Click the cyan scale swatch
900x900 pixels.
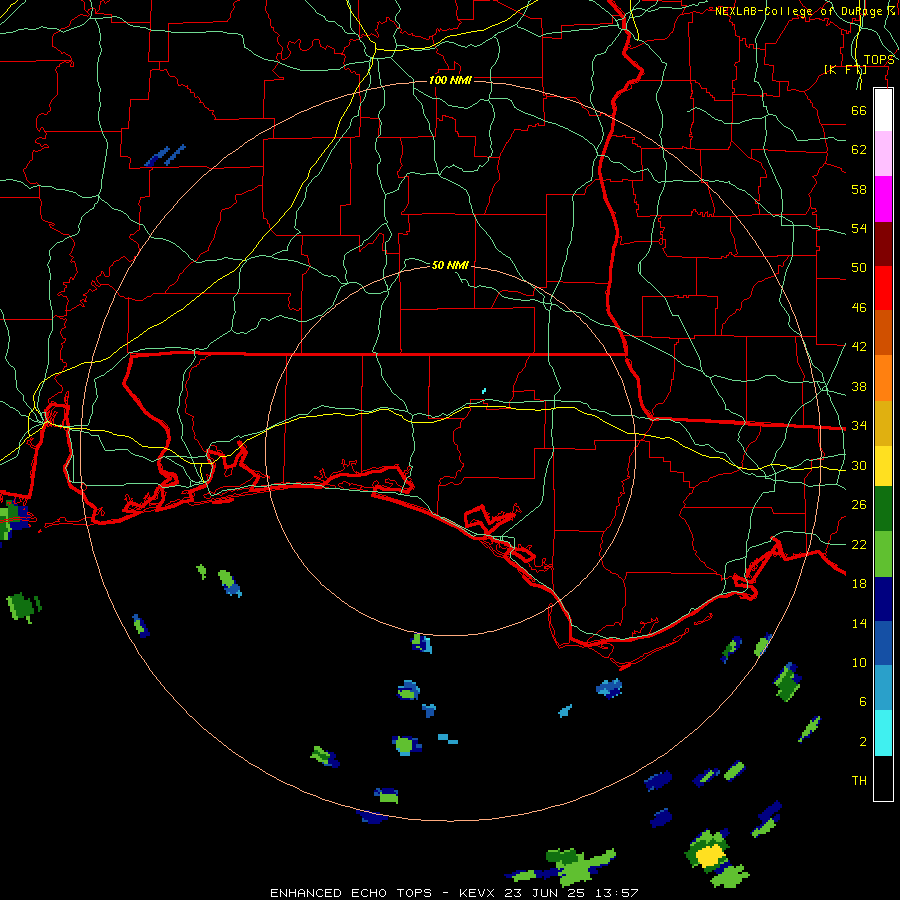click(x=883, y=733)
